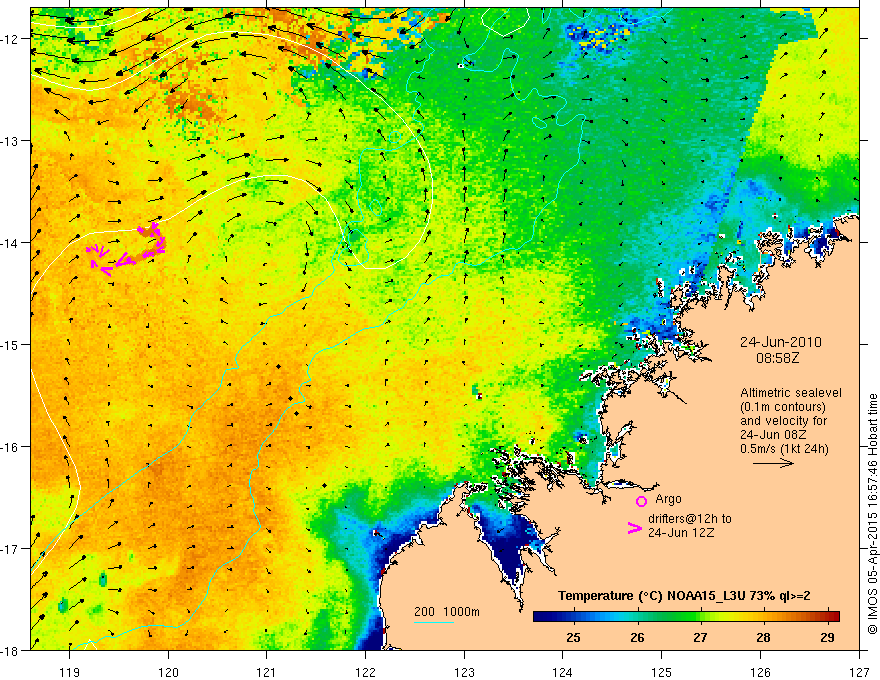Click latitude axis label -15
Image resolution: width=880 pixels, height=680 pixels.
click(x=10, y=344)
